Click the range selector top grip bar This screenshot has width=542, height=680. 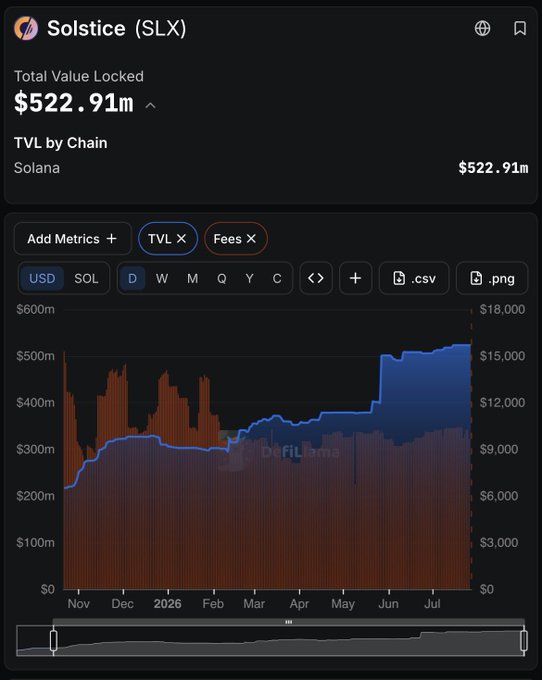pos(289,622)
